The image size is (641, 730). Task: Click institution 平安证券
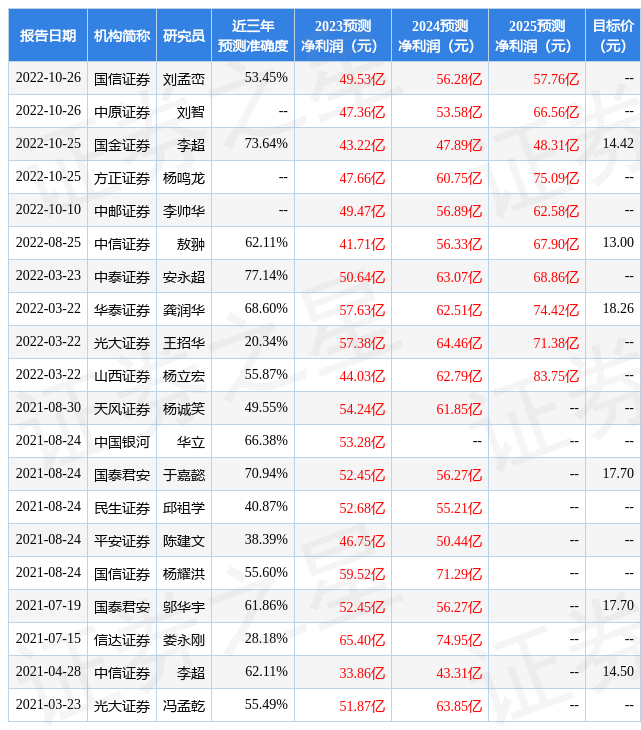pyautogui.click(x=122, y=541)
